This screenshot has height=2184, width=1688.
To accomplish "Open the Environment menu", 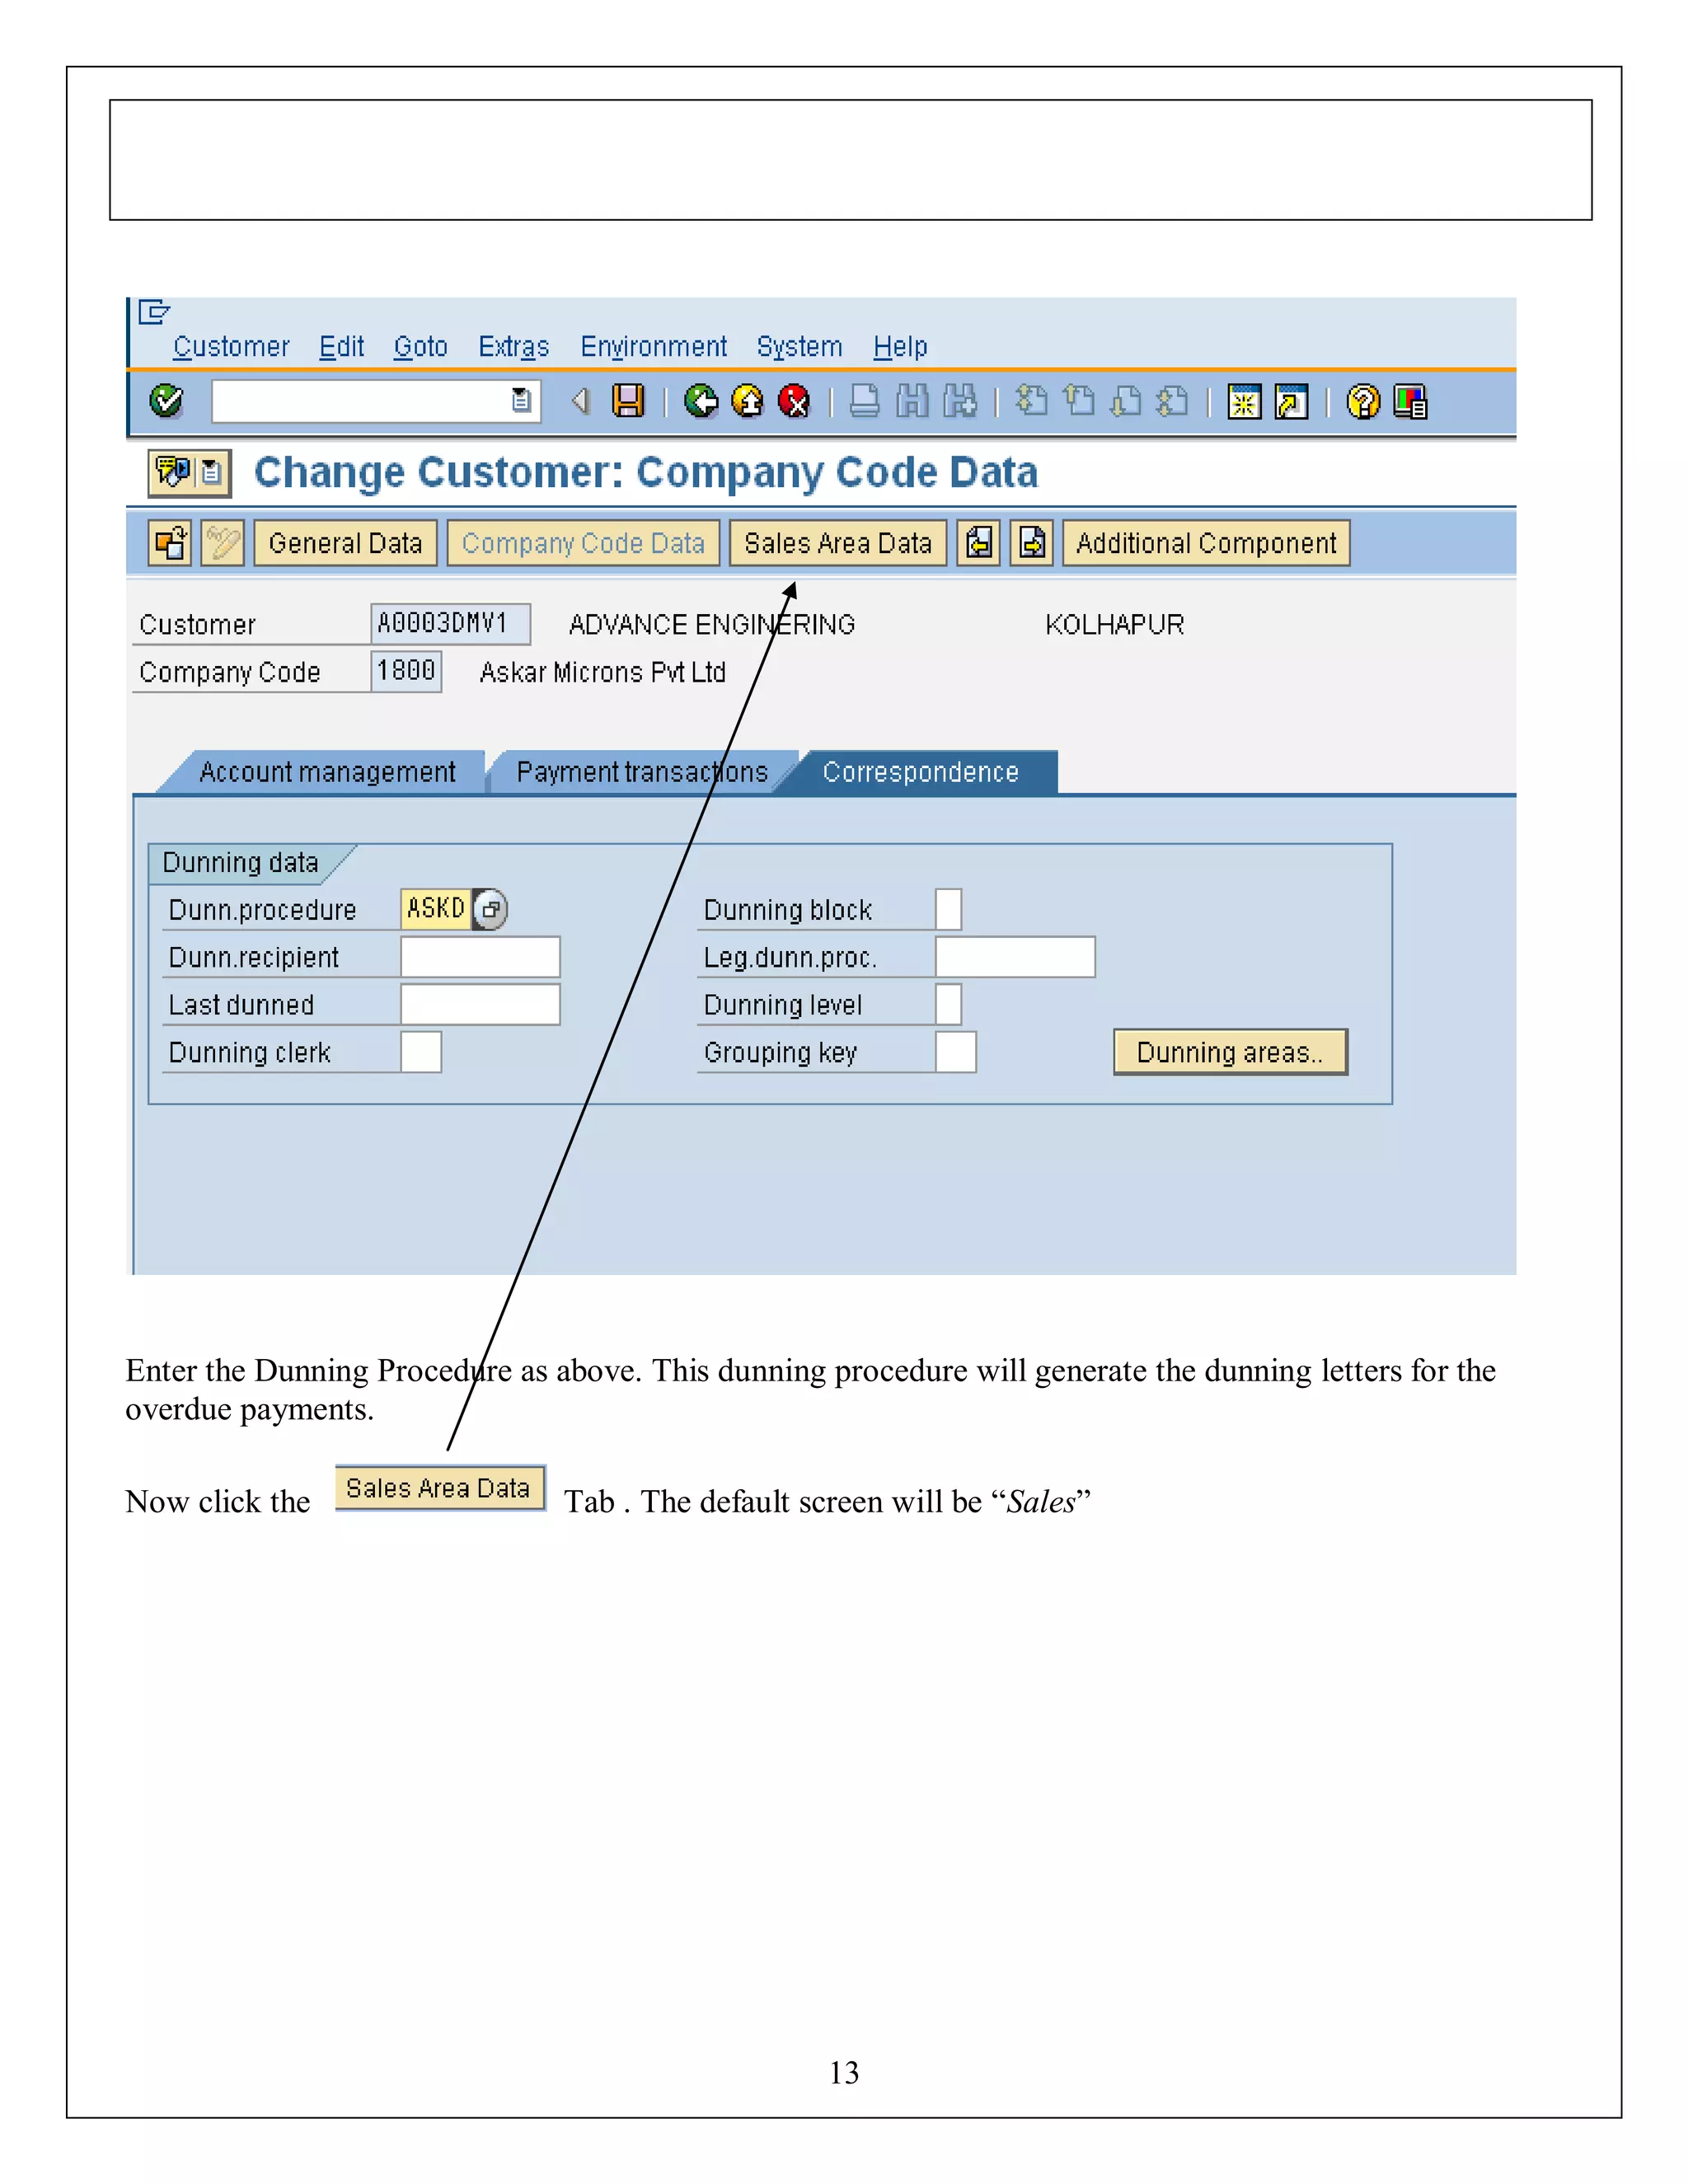I will coord(653,347).
